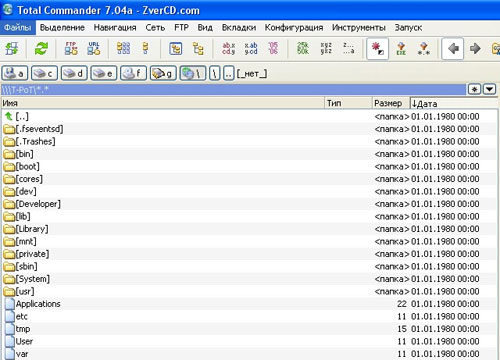Image resolution: width=500 pixels, height=360 pixels.
Task: Select drive c button
Action: click(44, 73)
